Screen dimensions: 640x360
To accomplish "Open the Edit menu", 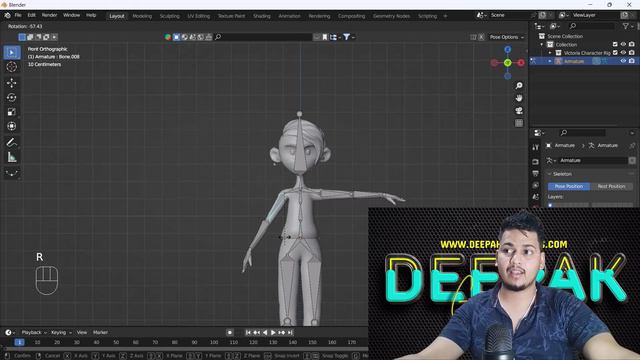I will (31, 15).
